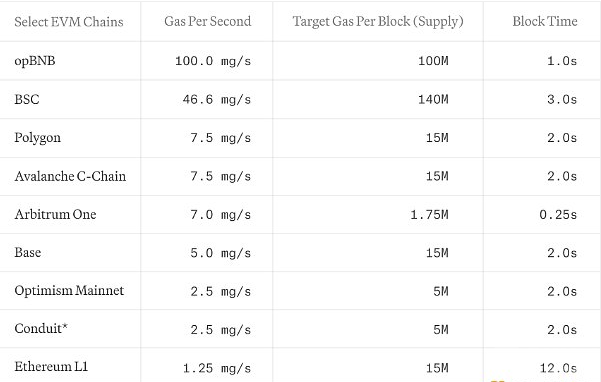Click the Select EVM Chains column header
Image resolution: width=601 pixels, height=382 pixels.
(x=69, y=21)
